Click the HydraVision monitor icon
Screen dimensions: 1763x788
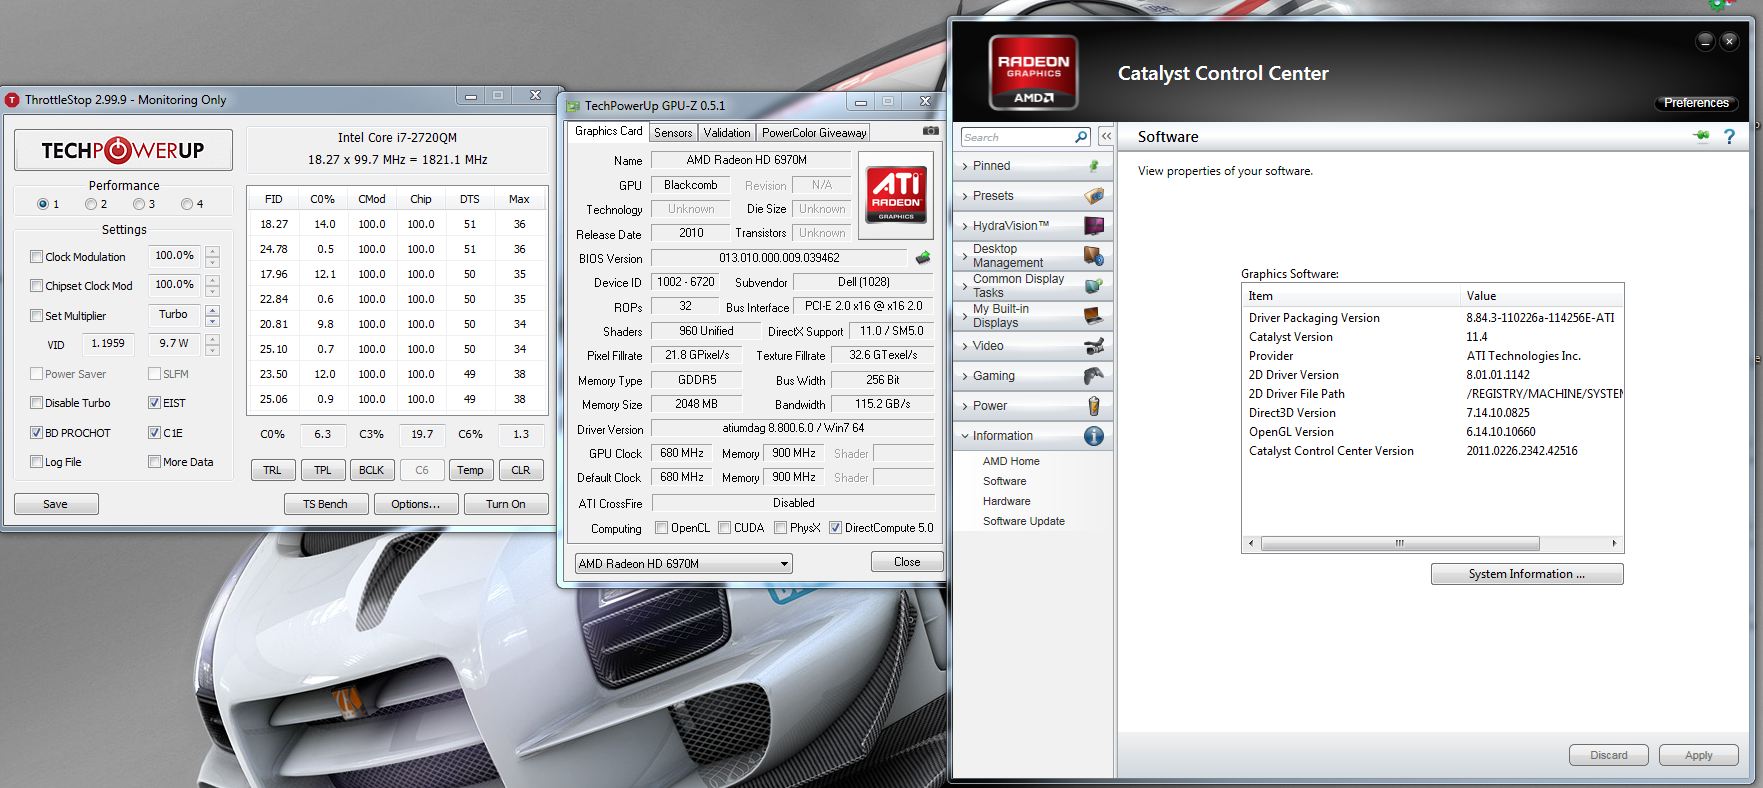pos(1094,226)
